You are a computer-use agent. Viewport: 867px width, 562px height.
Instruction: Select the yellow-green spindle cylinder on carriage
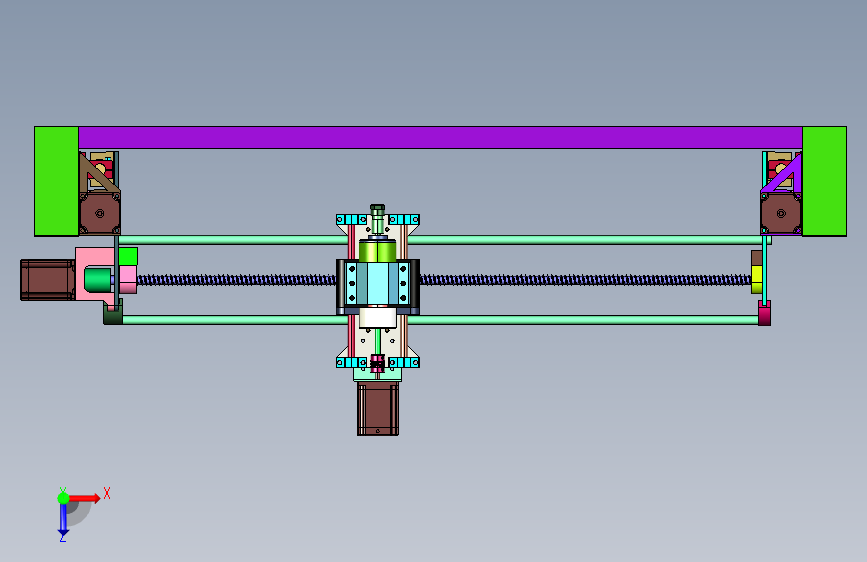(378, 250)
